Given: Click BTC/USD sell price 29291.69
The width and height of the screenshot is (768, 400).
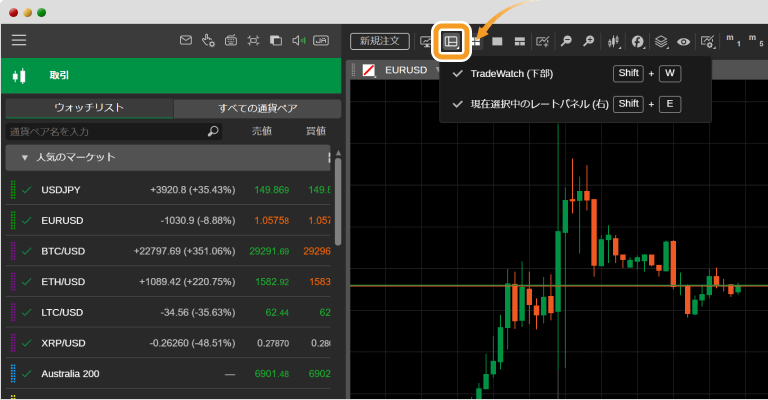Looking at the screenshot, I should tap(269, 251).
